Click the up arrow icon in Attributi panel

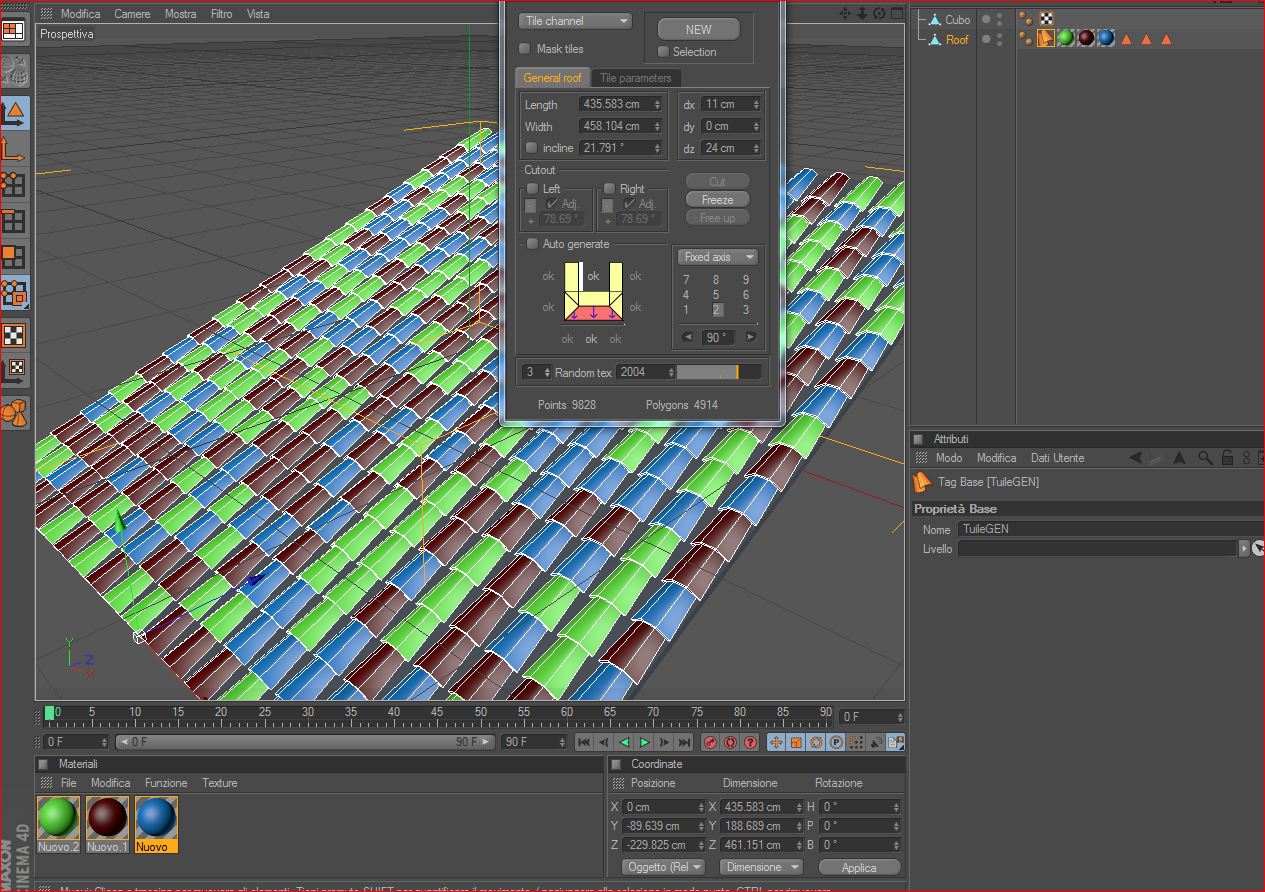(x=1180, y=458)
